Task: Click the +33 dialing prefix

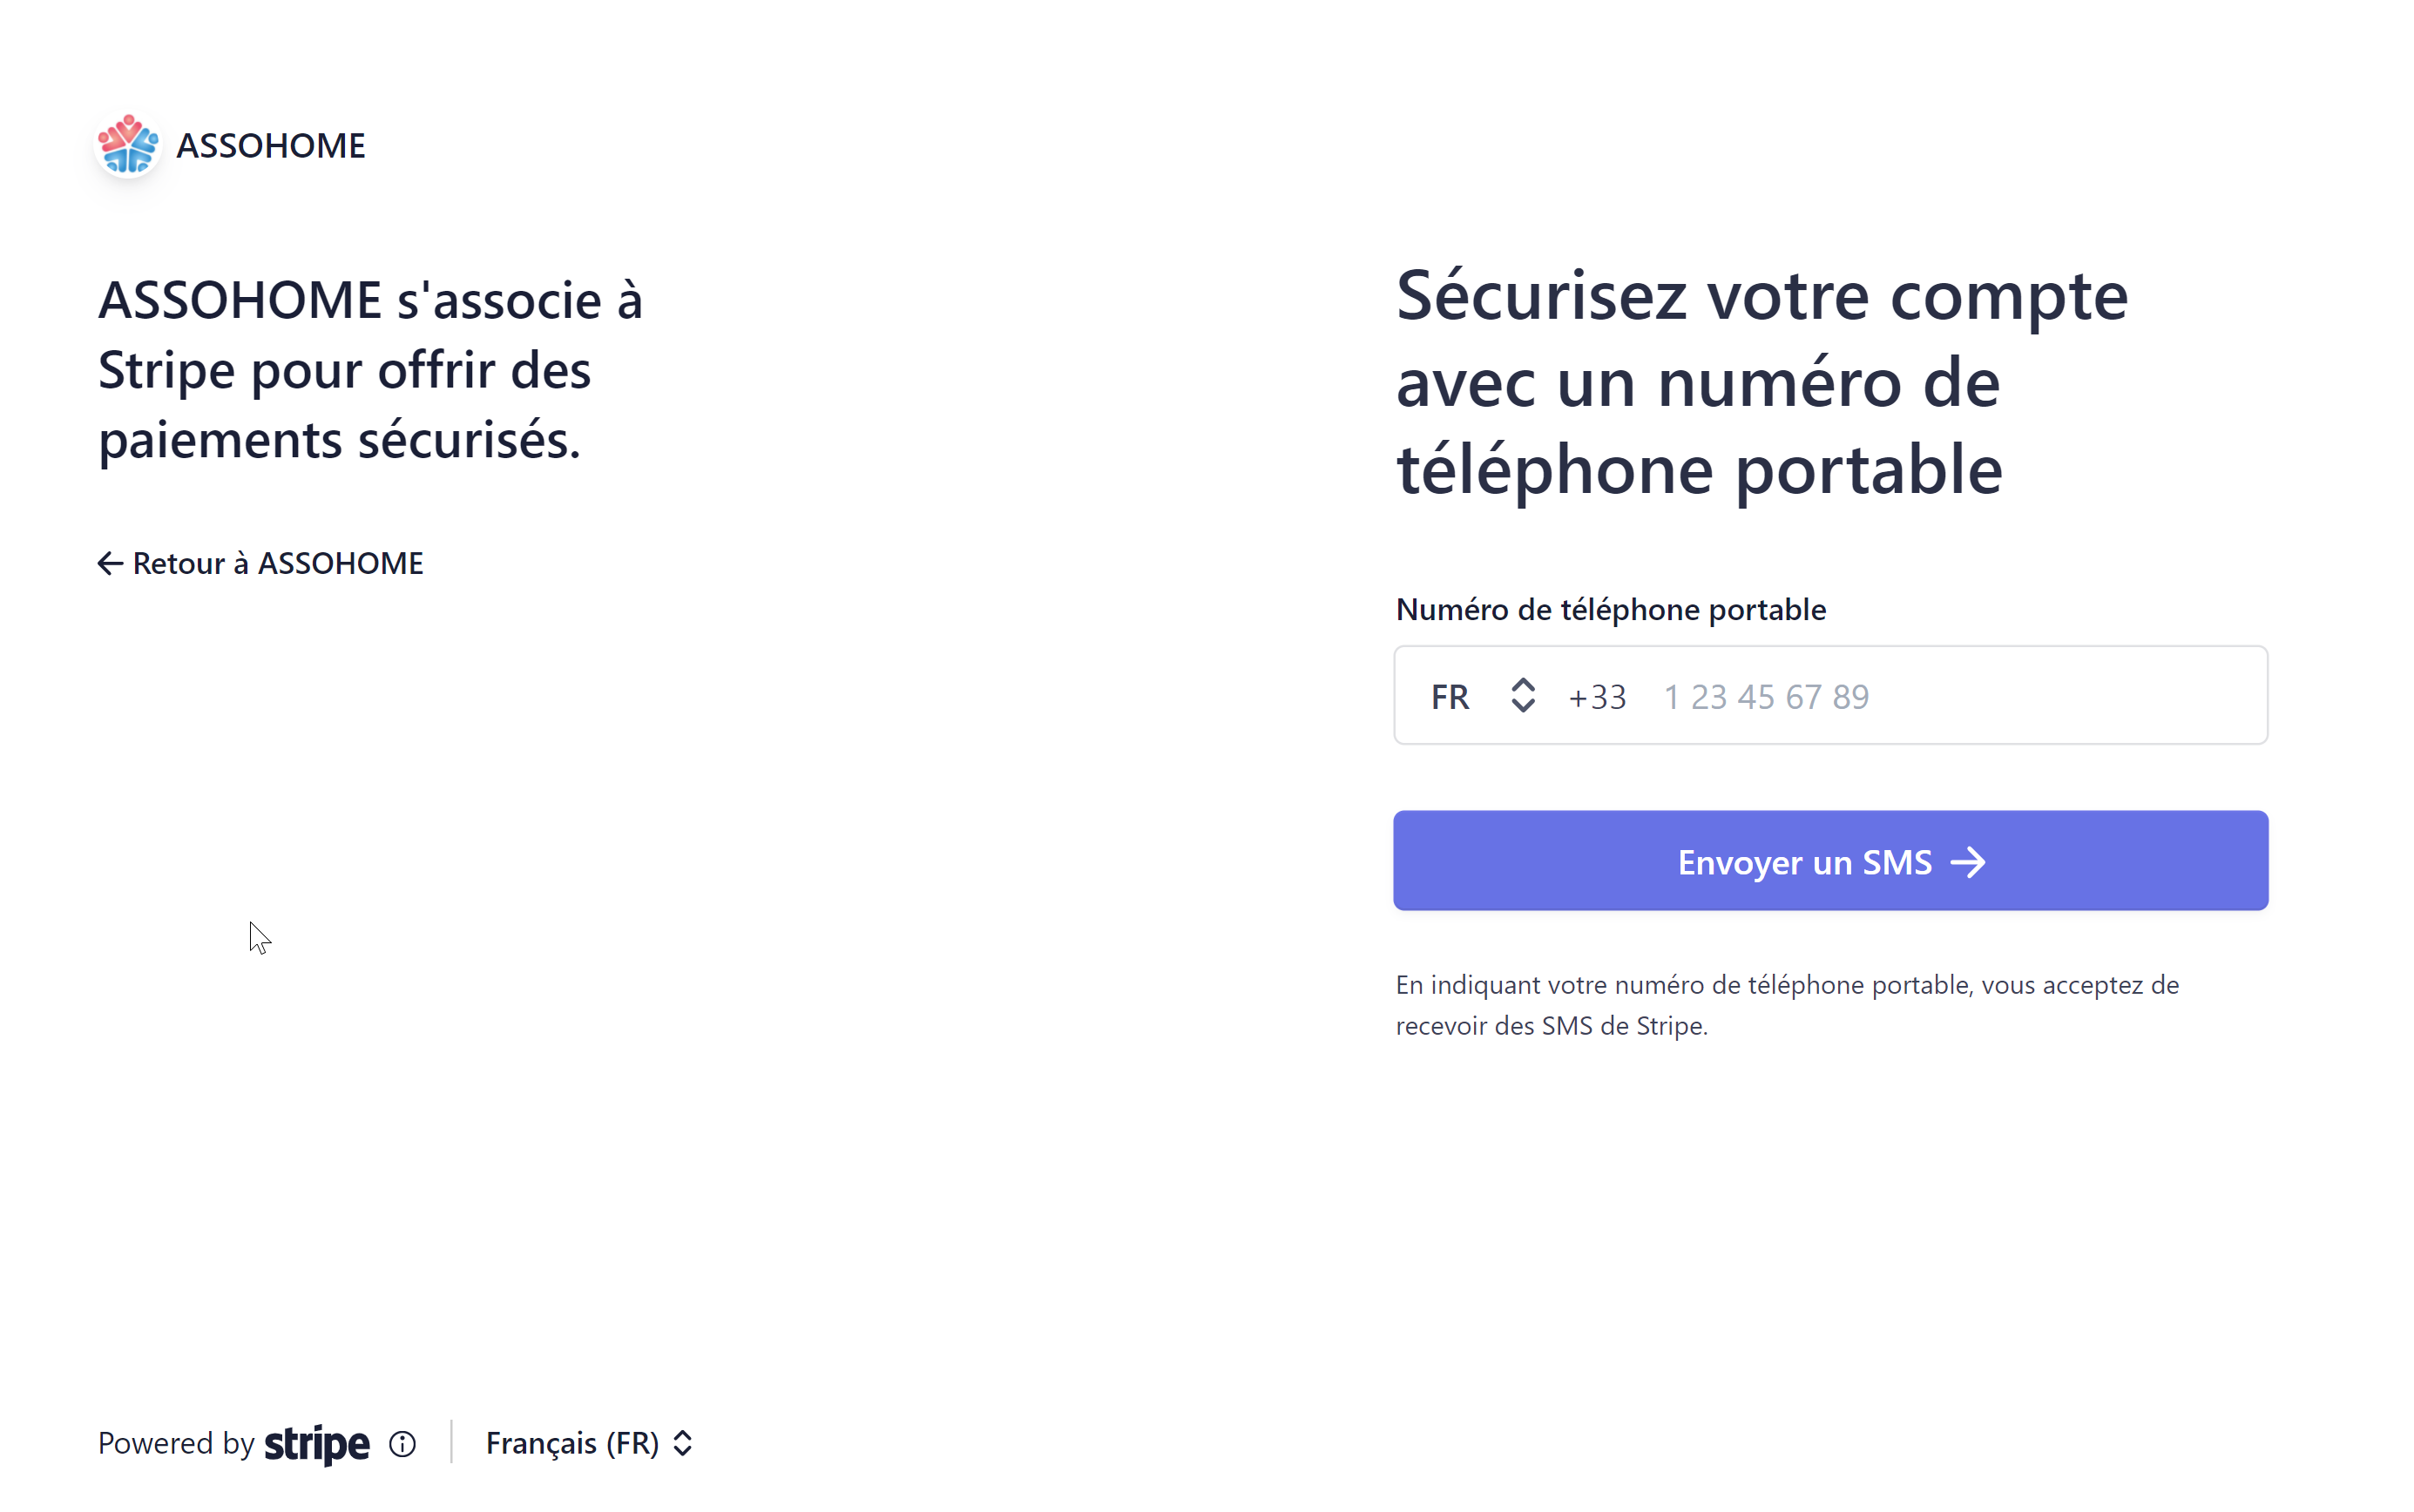Action: (1597, 697)
